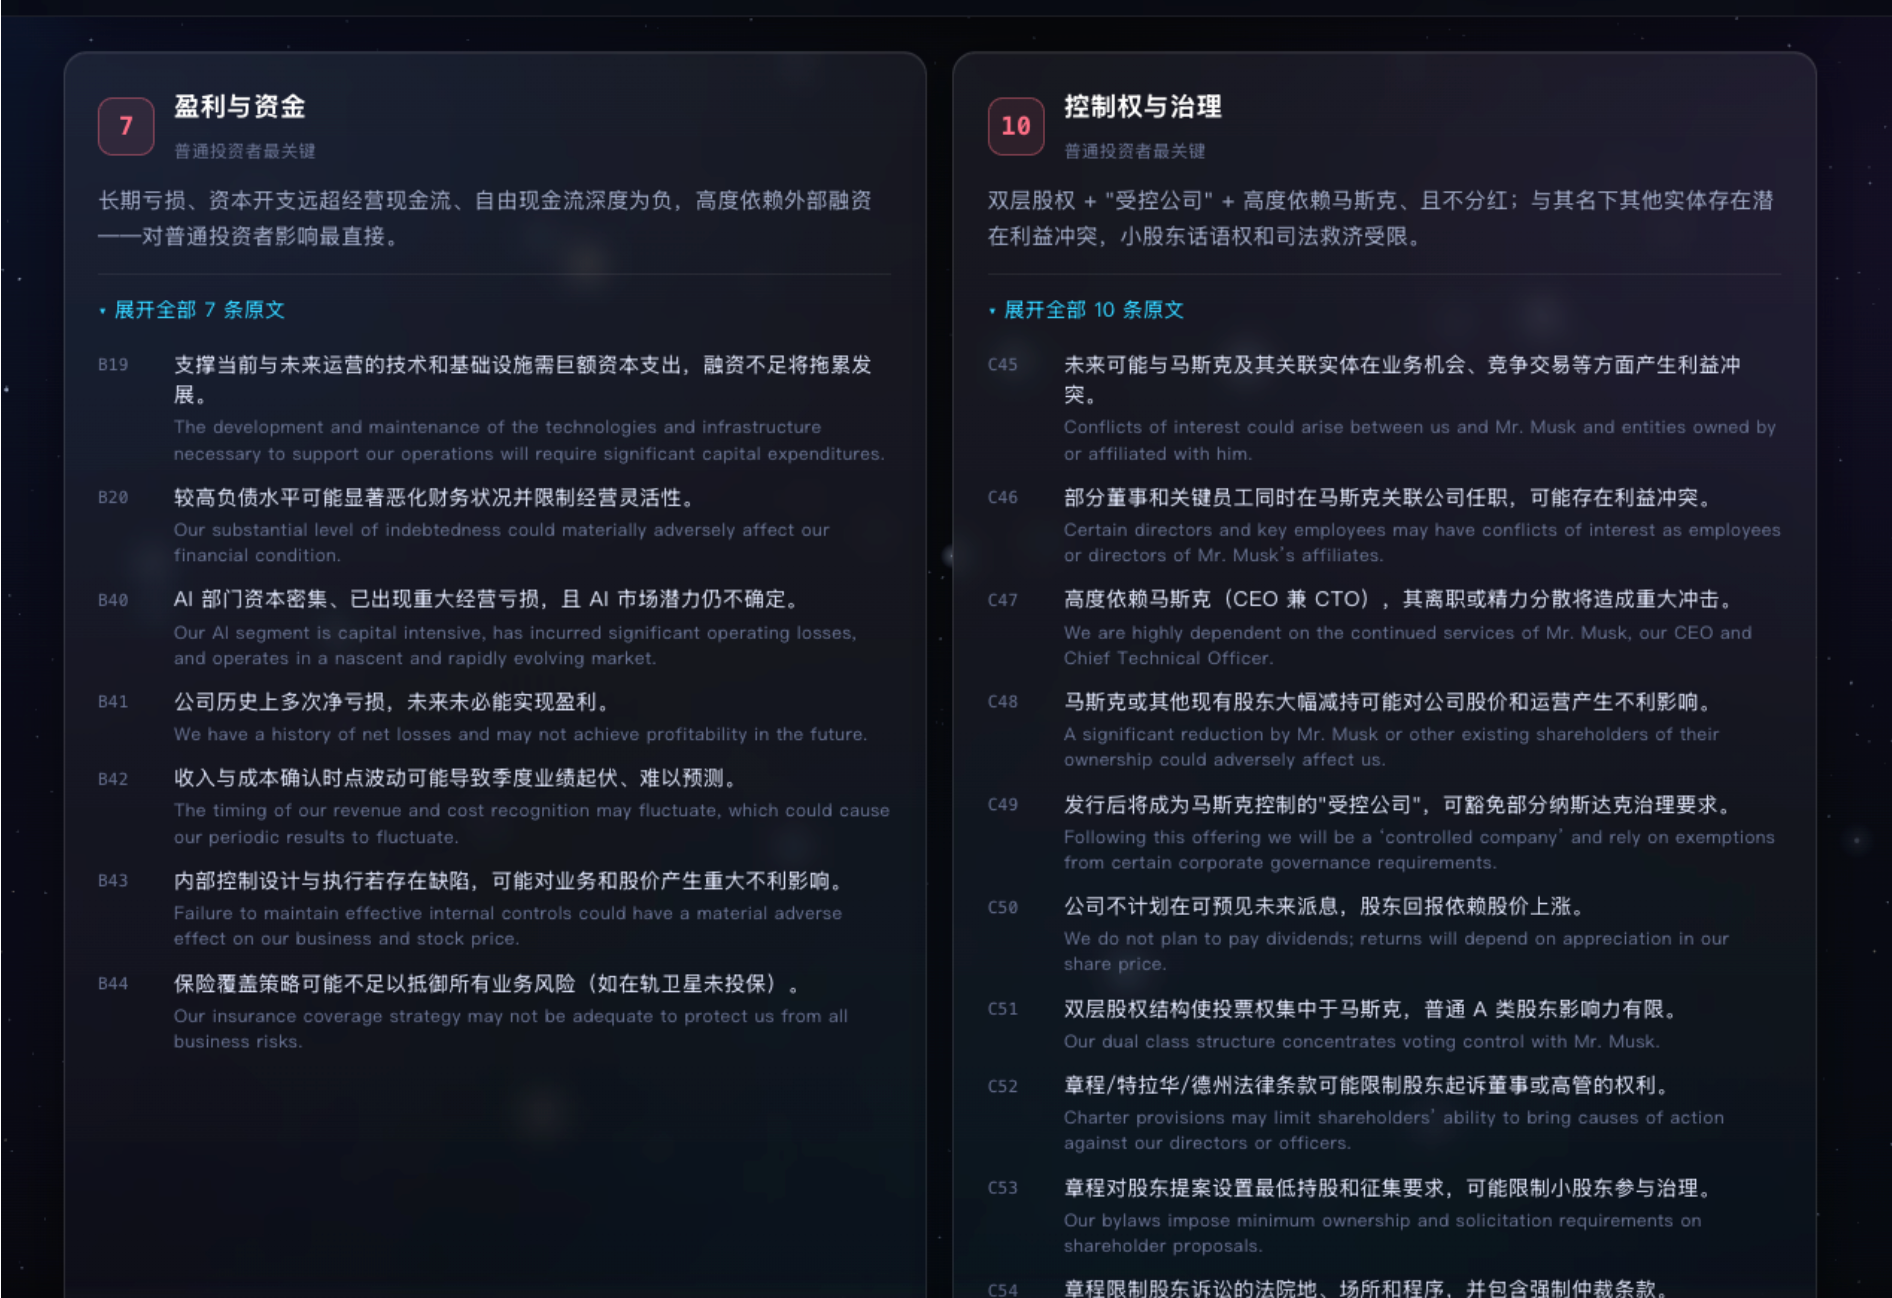Viewport: 1892px width, 1298px height.
Task: Select the C51 risk code label
Action: click(x=1003, y=1009)
